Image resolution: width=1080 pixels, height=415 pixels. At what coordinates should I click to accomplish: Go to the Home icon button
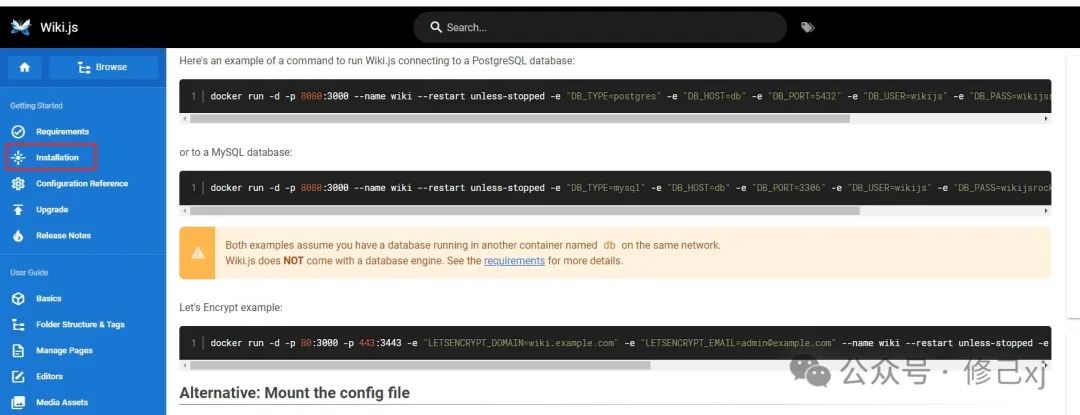coord(25,67)
